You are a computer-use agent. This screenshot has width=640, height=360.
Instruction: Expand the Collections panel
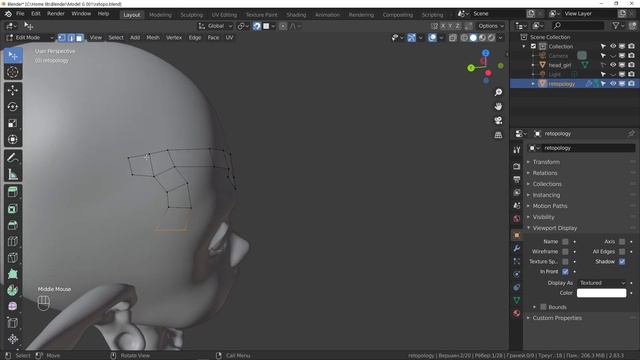coord(547,184)
